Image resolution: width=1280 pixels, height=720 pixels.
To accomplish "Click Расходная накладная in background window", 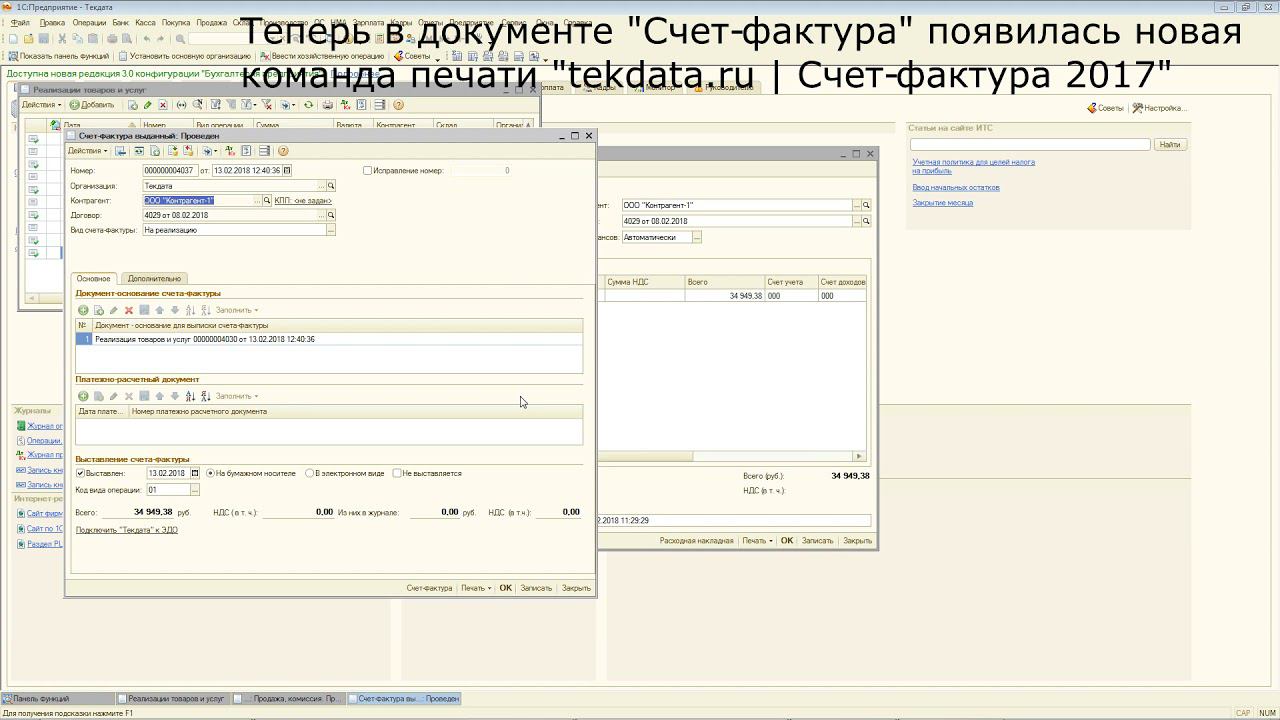I will point(696,541).
